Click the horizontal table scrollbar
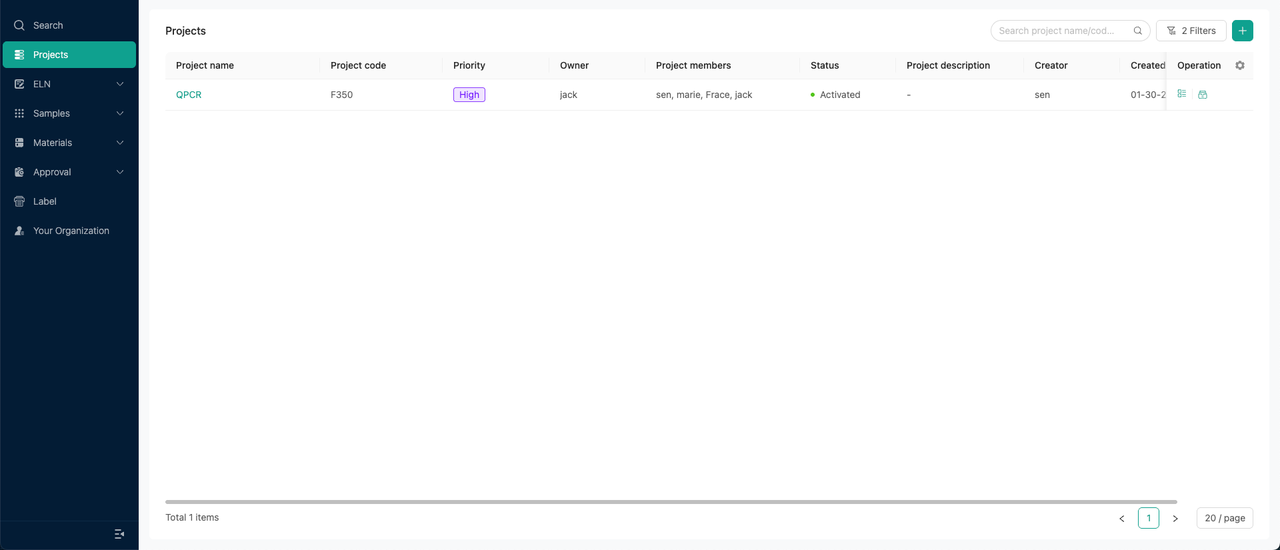The height and width of the screenshot is (550, 1280). (x=671, y=502)
